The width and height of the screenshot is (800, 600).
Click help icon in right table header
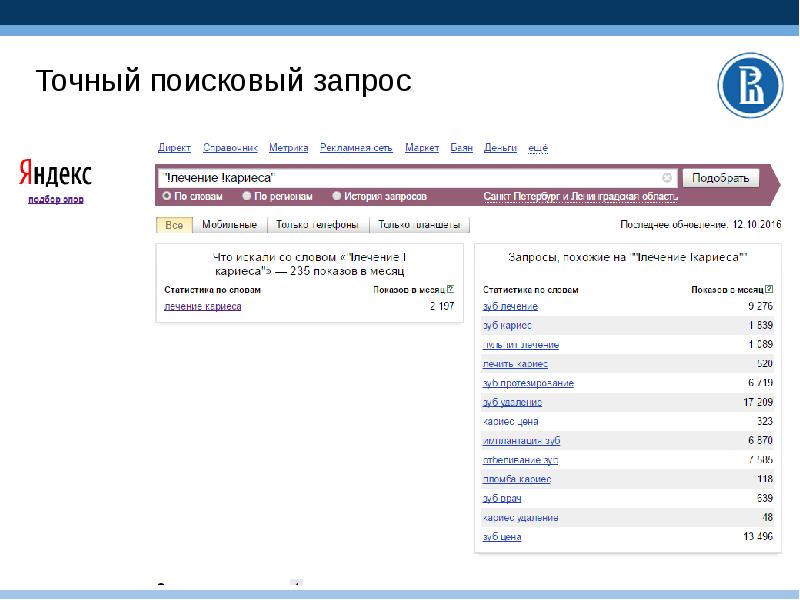(x=770, y=290)
